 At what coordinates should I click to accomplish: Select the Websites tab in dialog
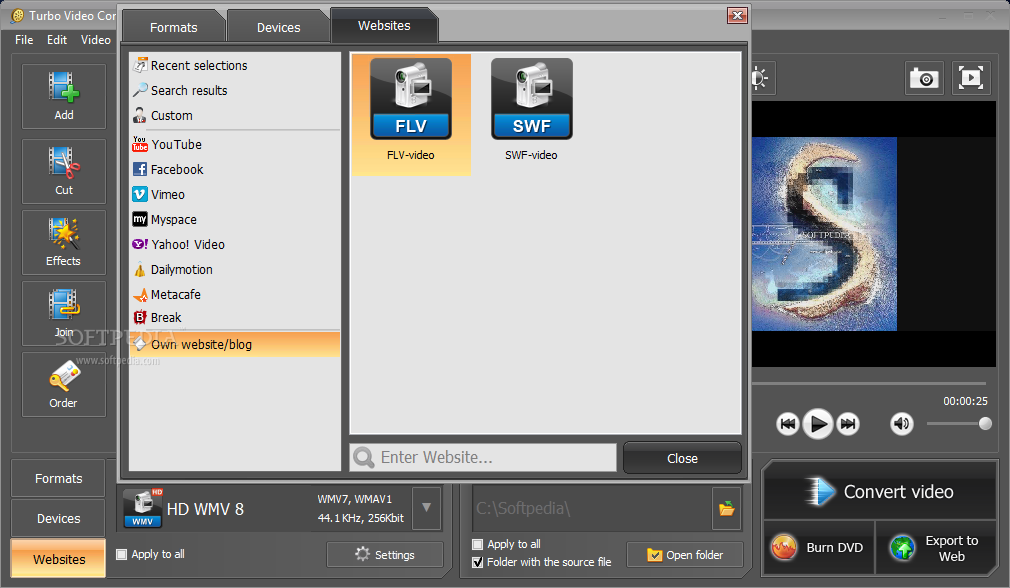pyautogui.click(x=384, y=26)
